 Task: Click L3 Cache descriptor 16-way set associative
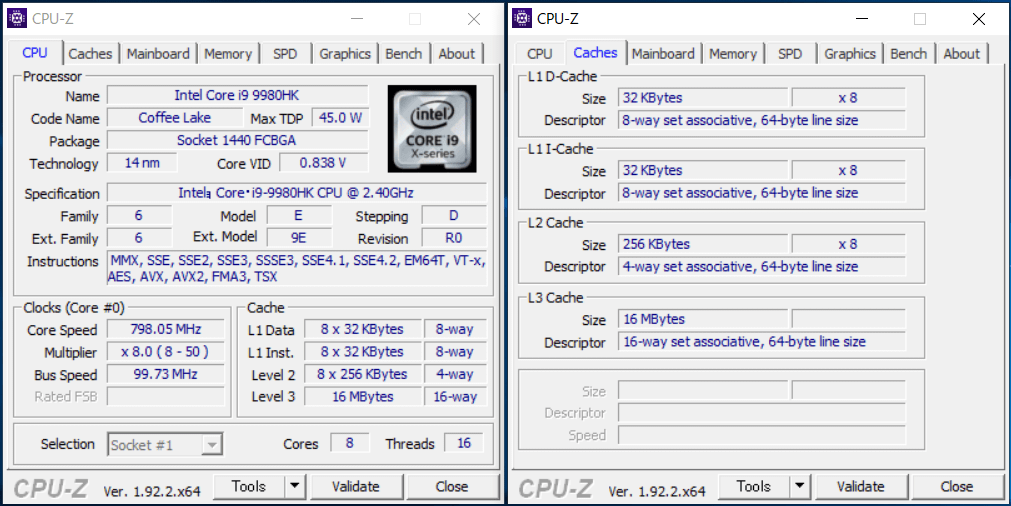[x=761, y=342]
